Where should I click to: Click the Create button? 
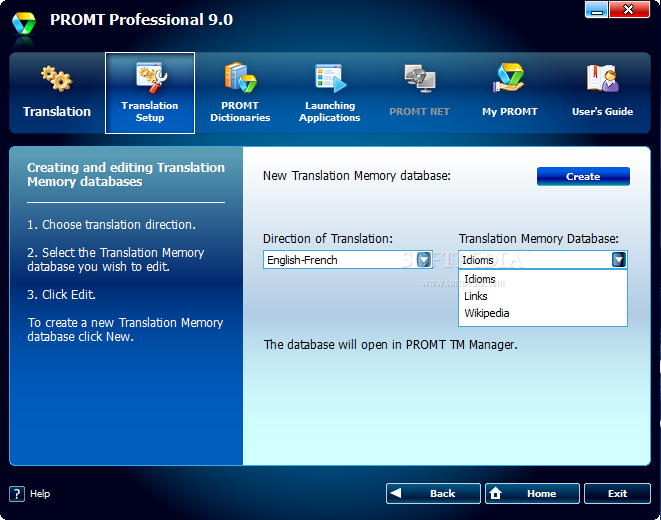coord(583,177)
